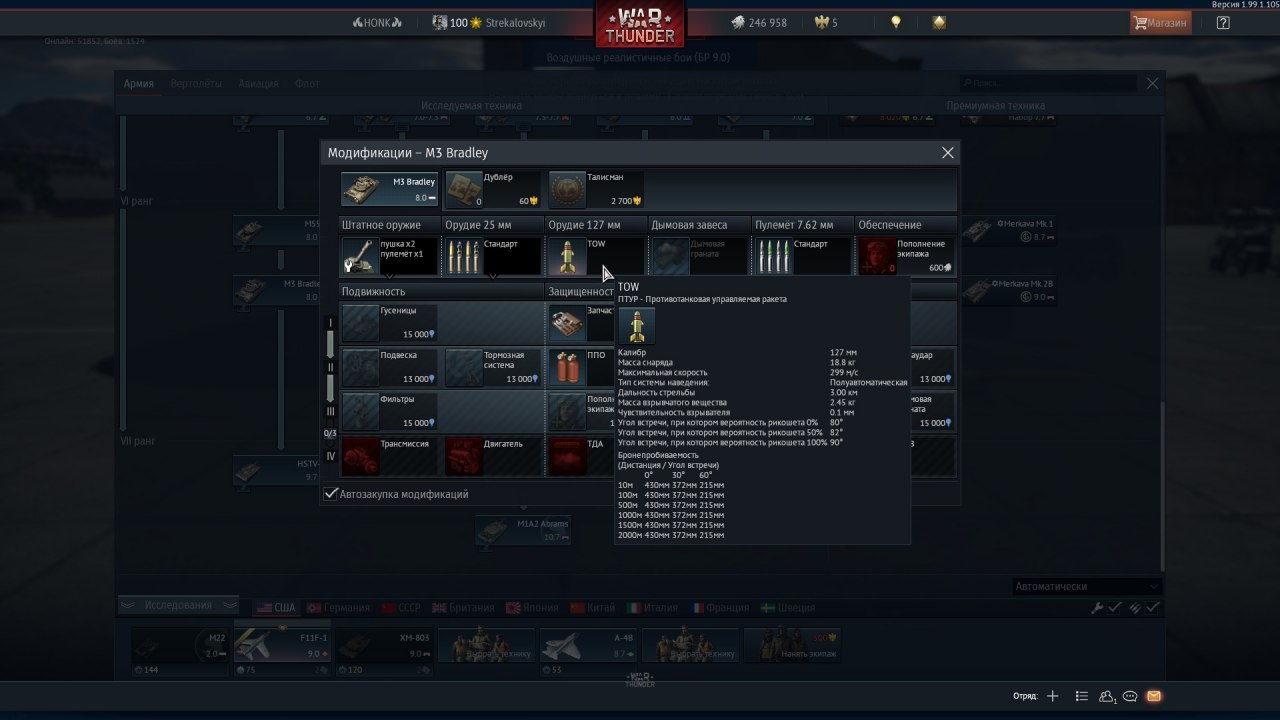
Task: Select the Запчасти modification
Action: tap(581, 323)
